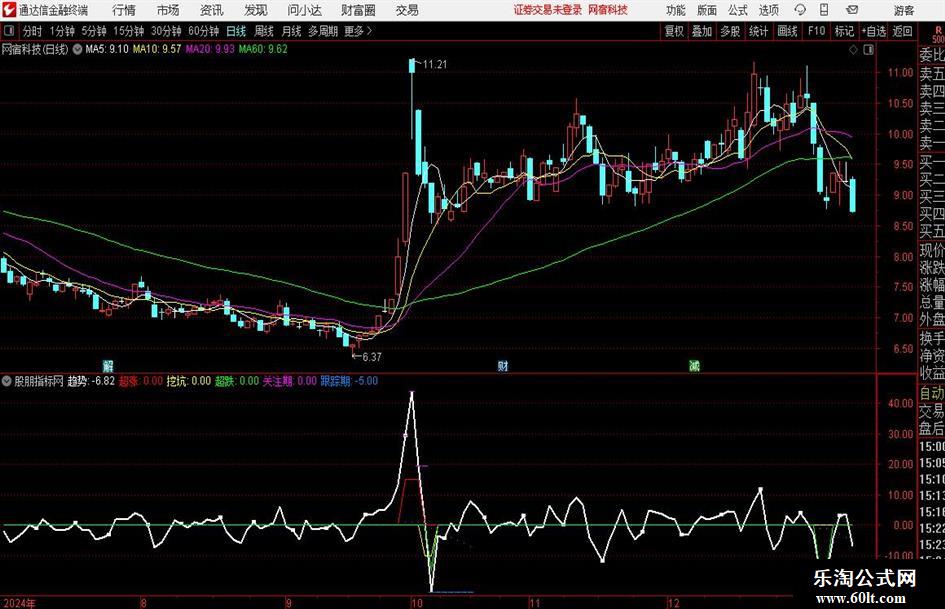Click the 返回 back button
This screenshot has height=609, width=945.
[902, 31]
